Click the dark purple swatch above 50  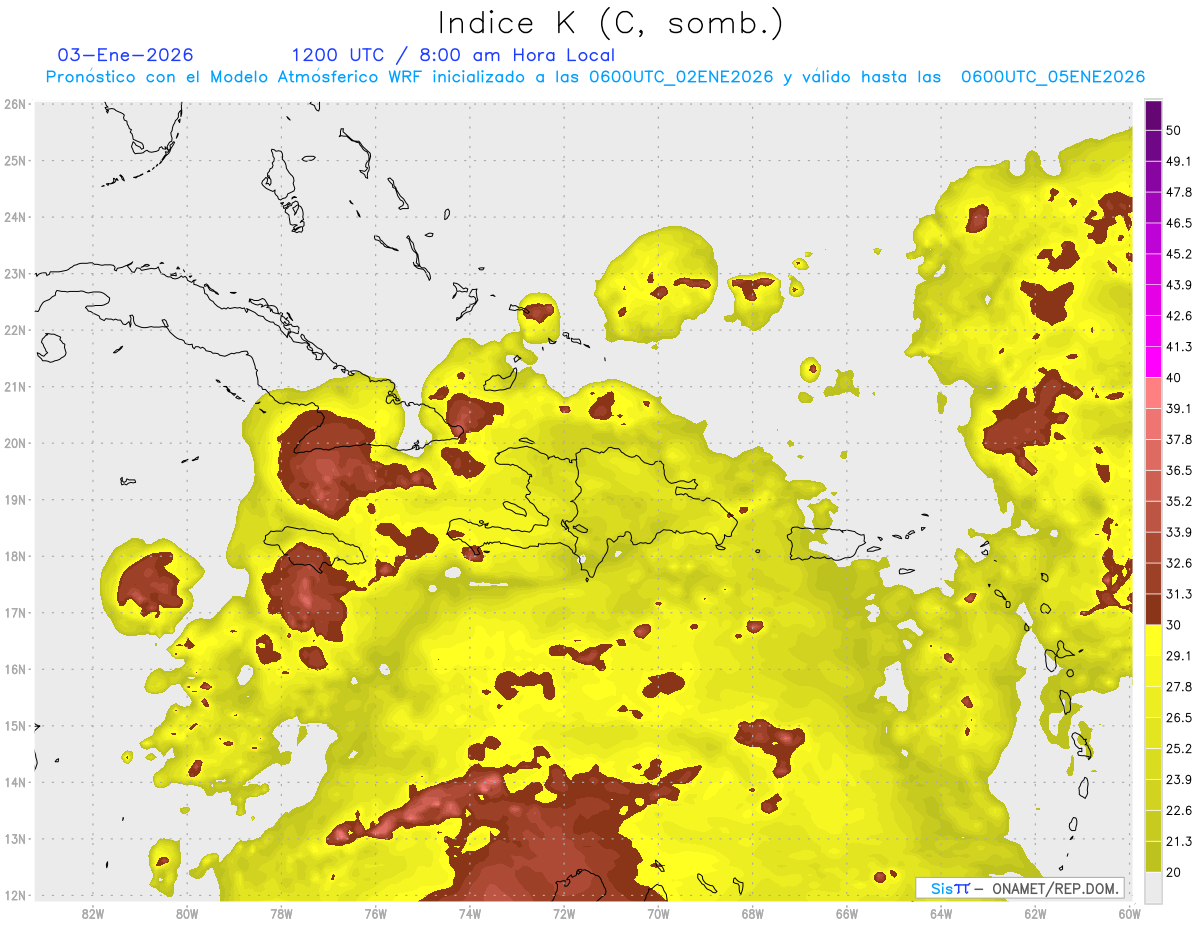click(x=1153, y=115)
